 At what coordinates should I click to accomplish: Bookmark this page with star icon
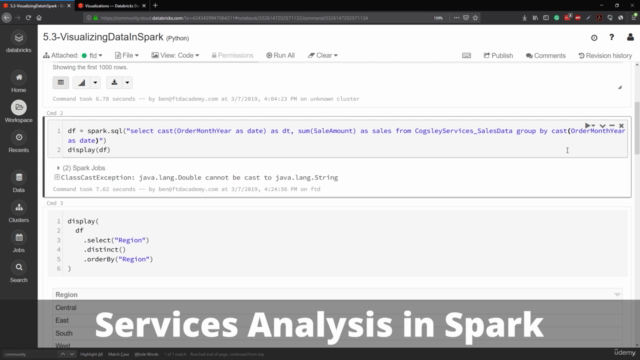[x=475, y=18]
